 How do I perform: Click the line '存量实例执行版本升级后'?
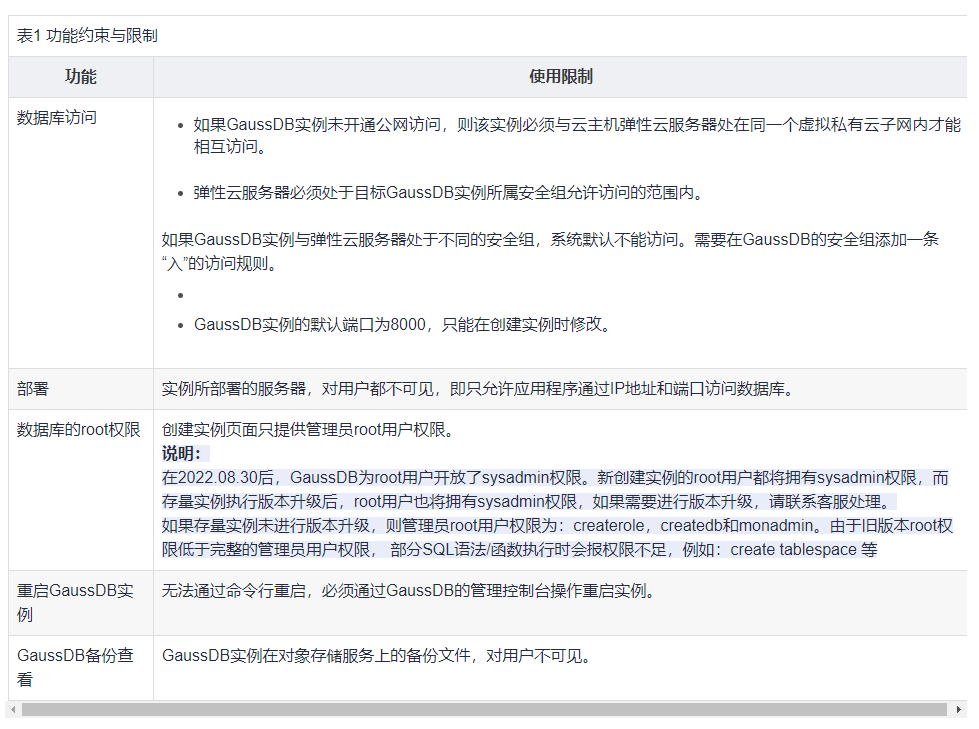[528, 501]
